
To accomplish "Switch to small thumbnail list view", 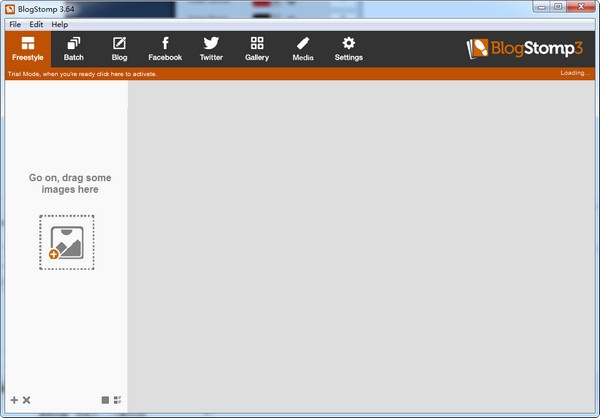I will (x=117, y=400).
